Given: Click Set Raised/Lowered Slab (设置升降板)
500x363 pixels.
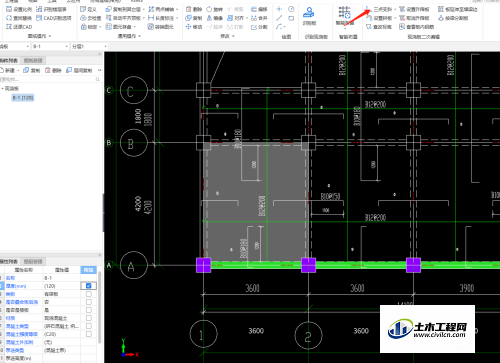Looking at the screenshot, I should (414, 9).
